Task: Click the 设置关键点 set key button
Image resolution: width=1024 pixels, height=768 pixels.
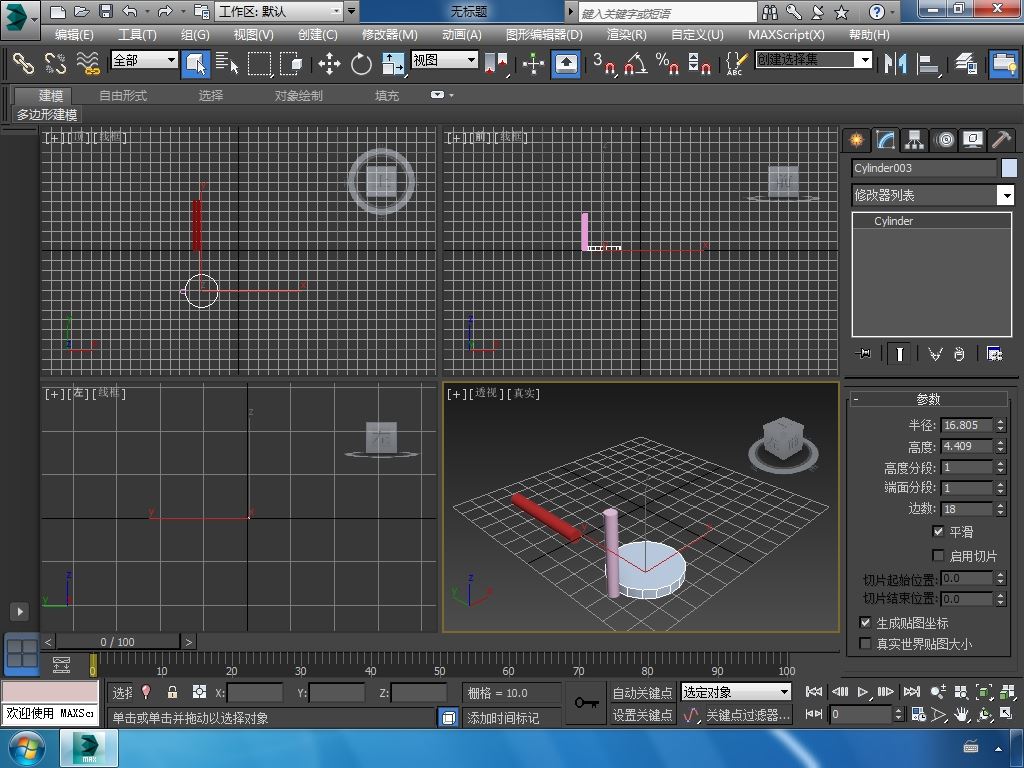Action: click(x=642, y=715)
